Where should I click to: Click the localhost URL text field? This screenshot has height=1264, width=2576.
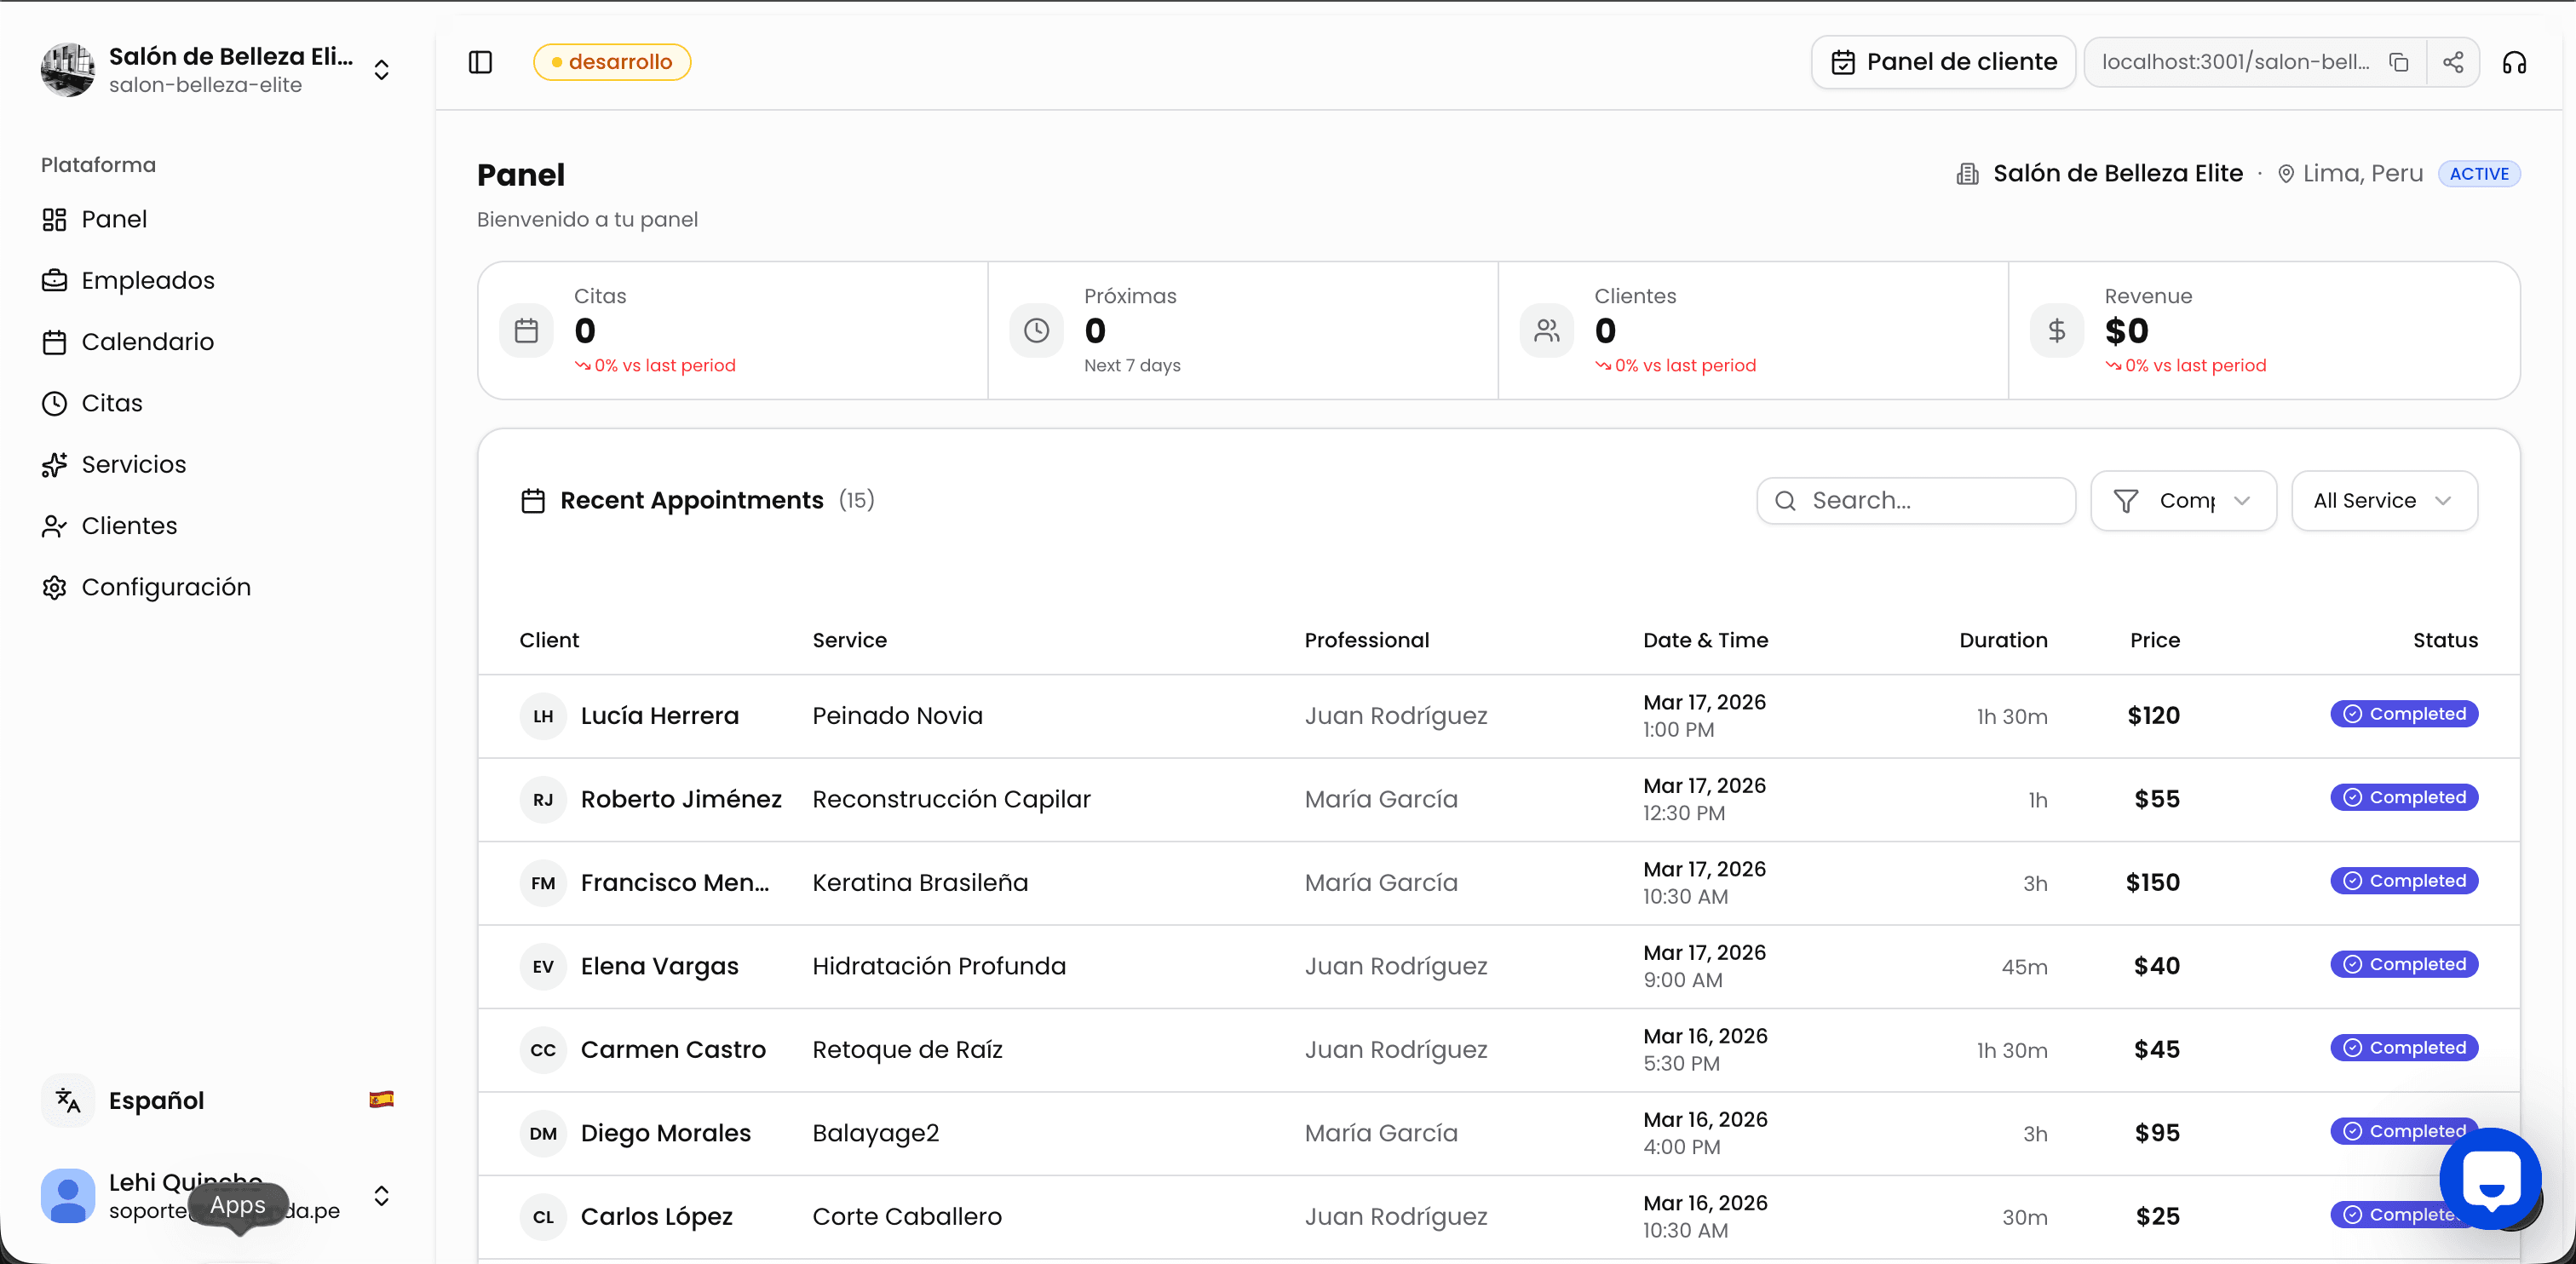(2236, 62)
